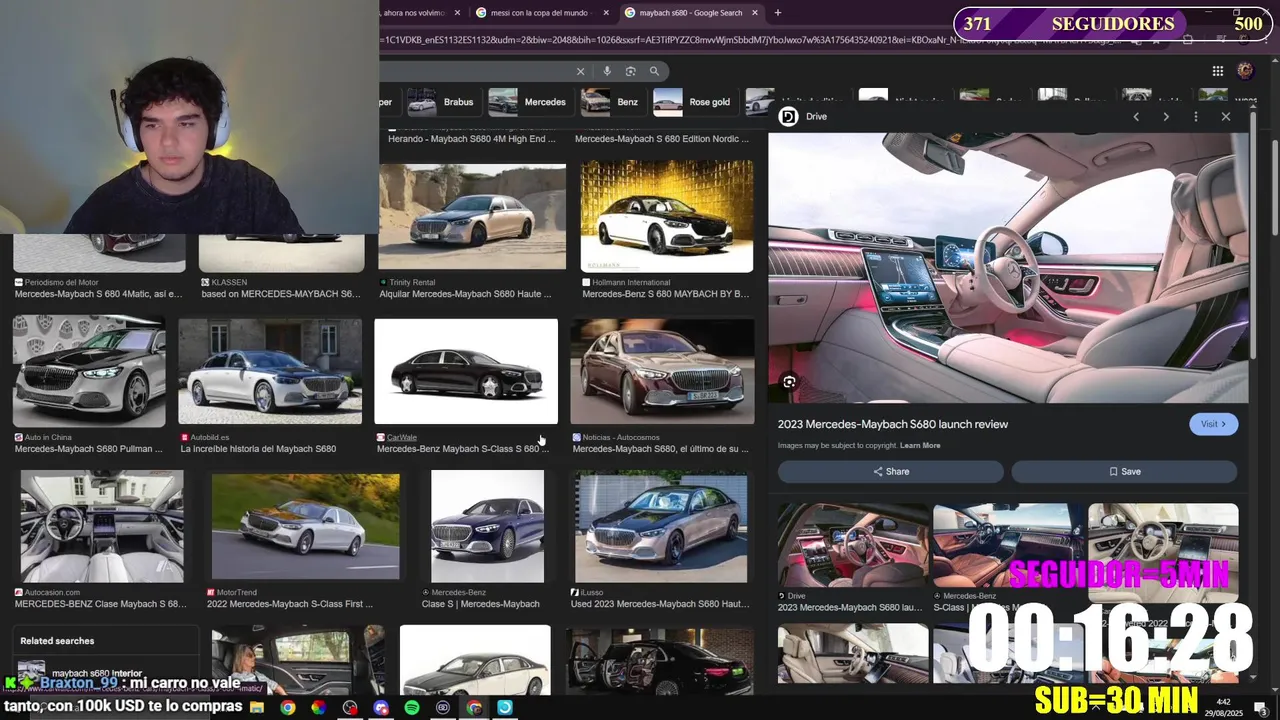The image size is (1280, 720).
Task: Switch to the 'ahora nos volvimo' tab
Action: pyautogui.click(x=418, y=13)
